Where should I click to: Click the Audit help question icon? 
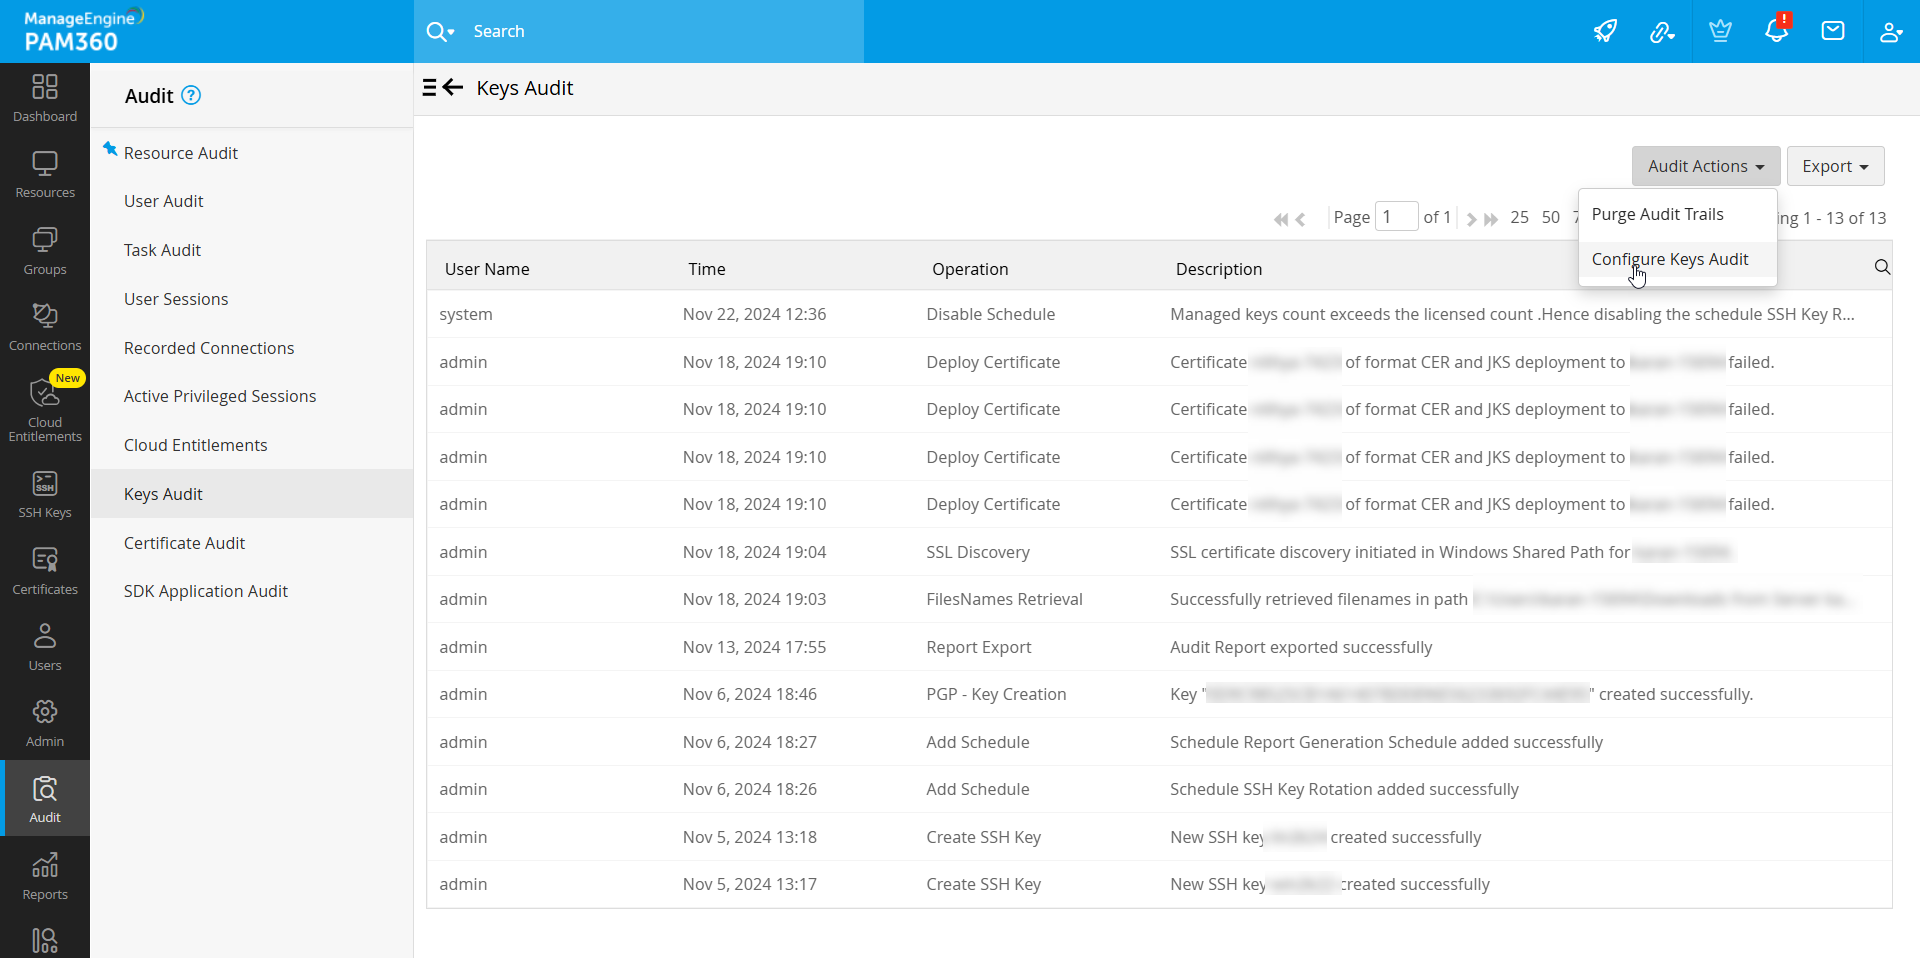(191, 95)
